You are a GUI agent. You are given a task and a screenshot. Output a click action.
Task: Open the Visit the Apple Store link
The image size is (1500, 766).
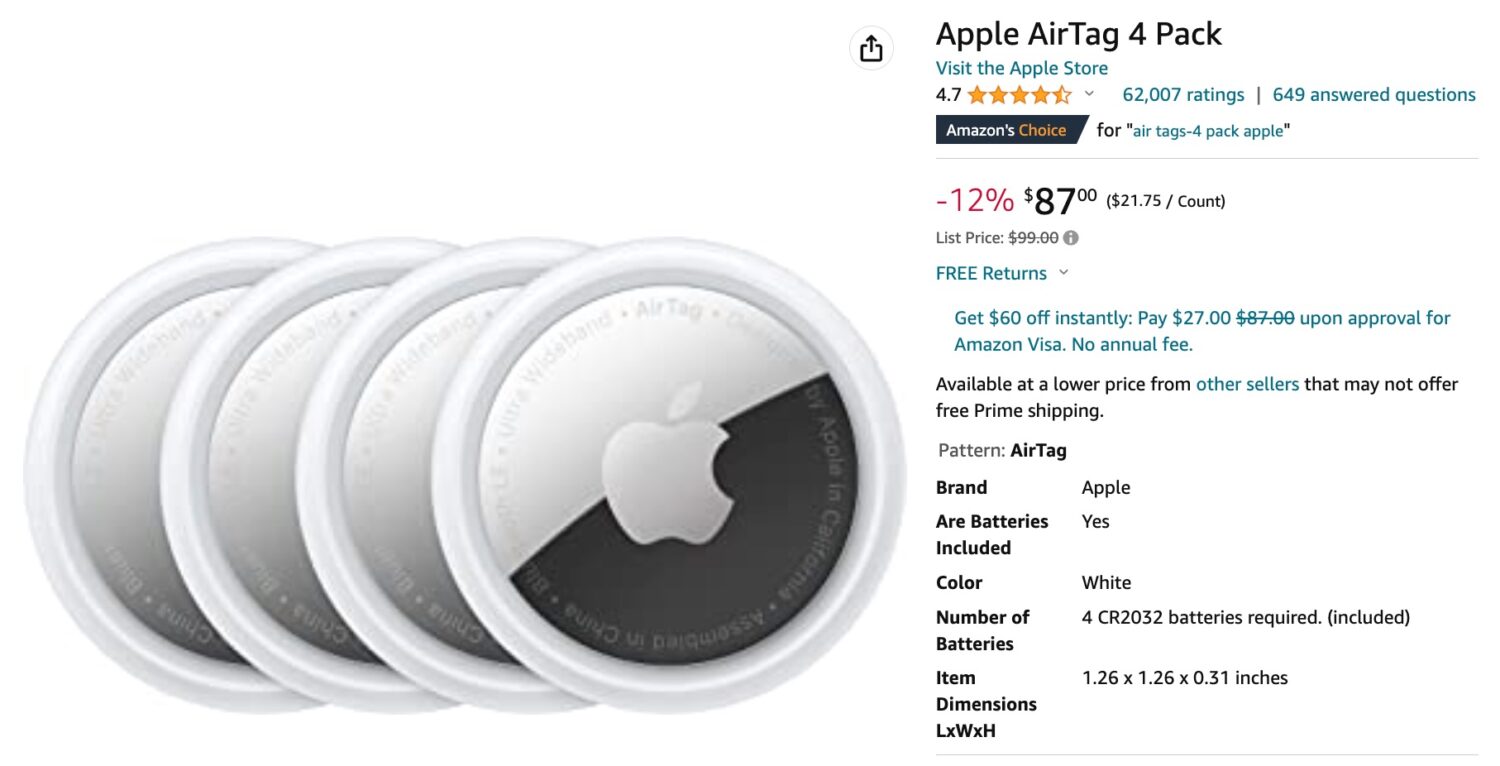(1021, 68)
